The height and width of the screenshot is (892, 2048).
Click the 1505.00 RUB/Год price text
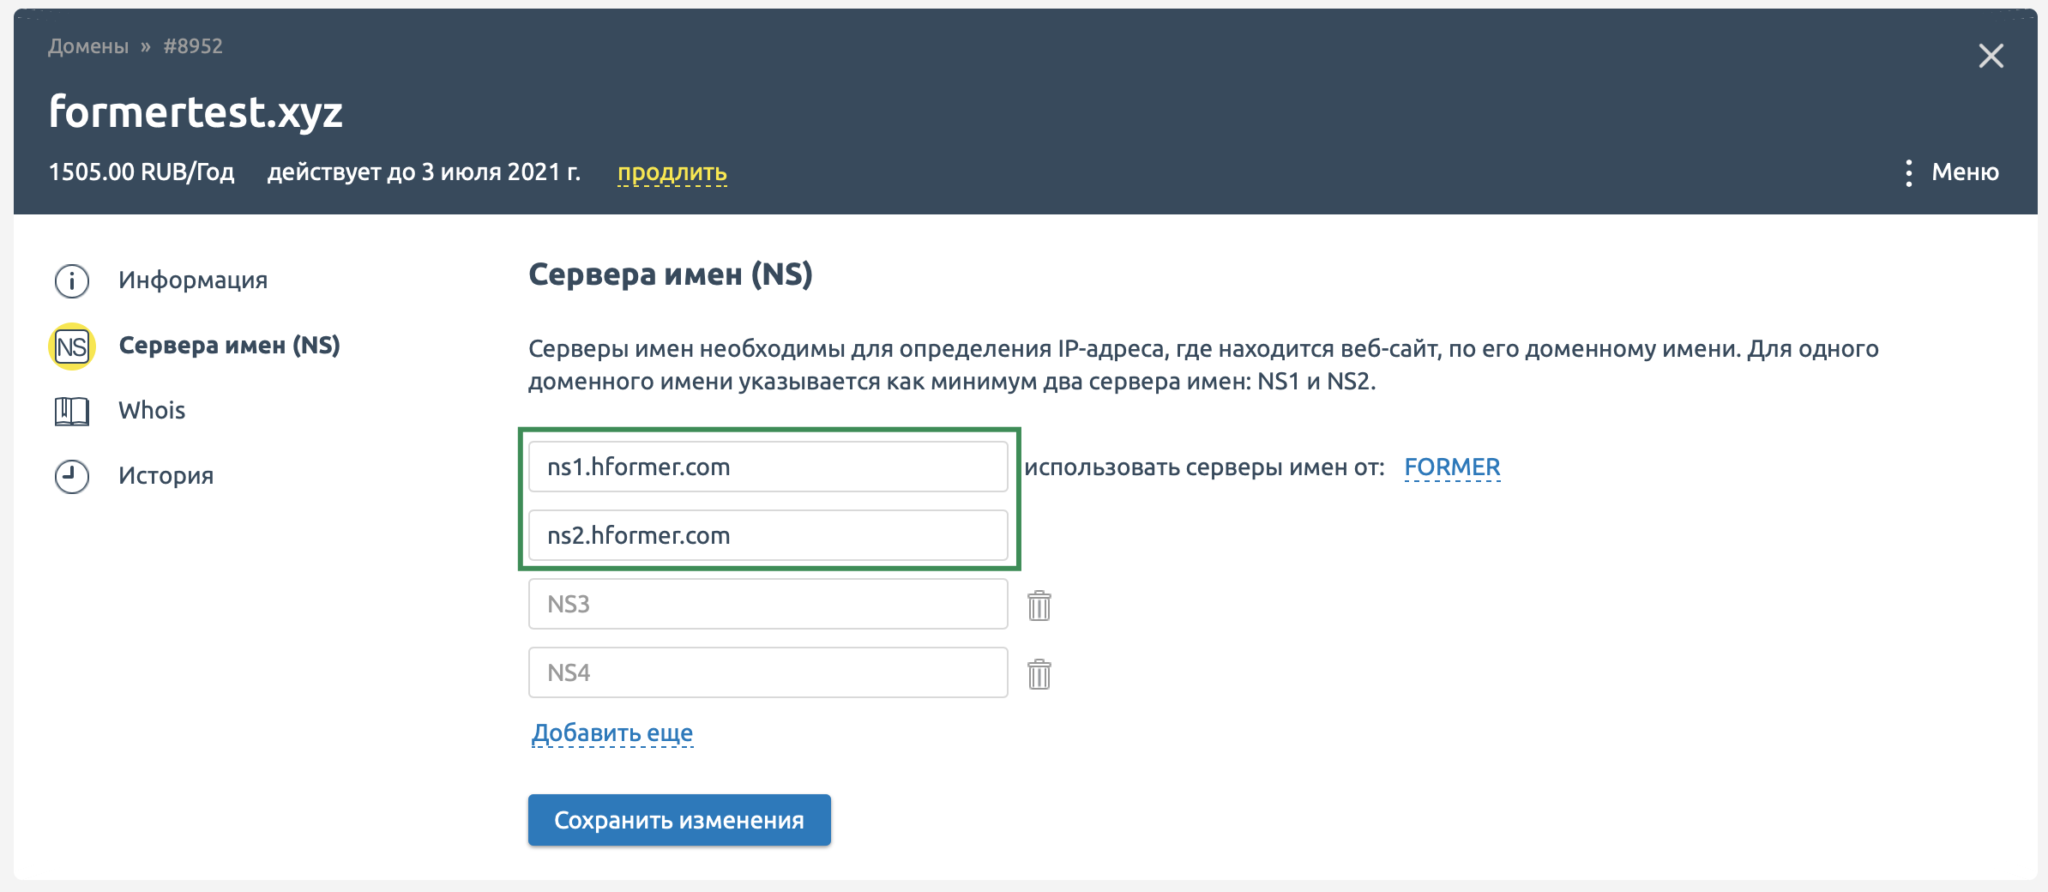click(x=141, y=172)
